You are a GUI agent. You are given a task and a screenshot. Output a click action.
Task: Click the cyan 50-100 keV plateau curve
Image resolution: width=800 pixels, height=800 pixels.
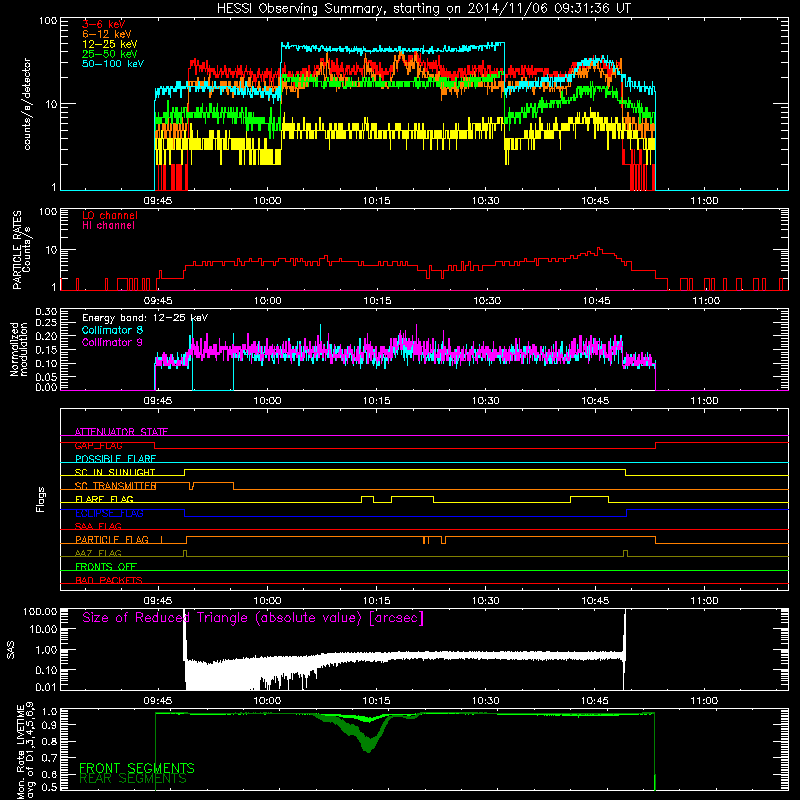[x=393, y=49]
